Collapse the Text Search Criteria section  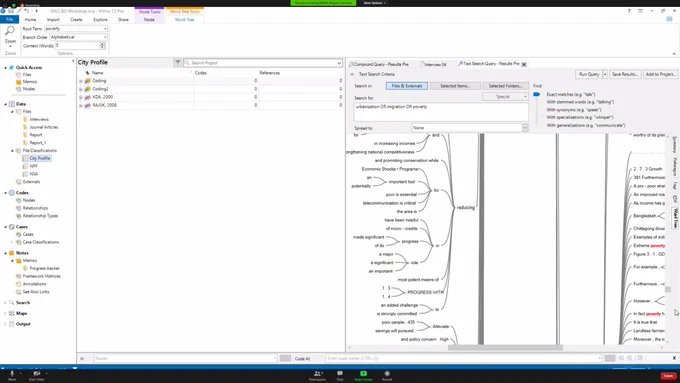pyautogui.click(x=352, y=75)
